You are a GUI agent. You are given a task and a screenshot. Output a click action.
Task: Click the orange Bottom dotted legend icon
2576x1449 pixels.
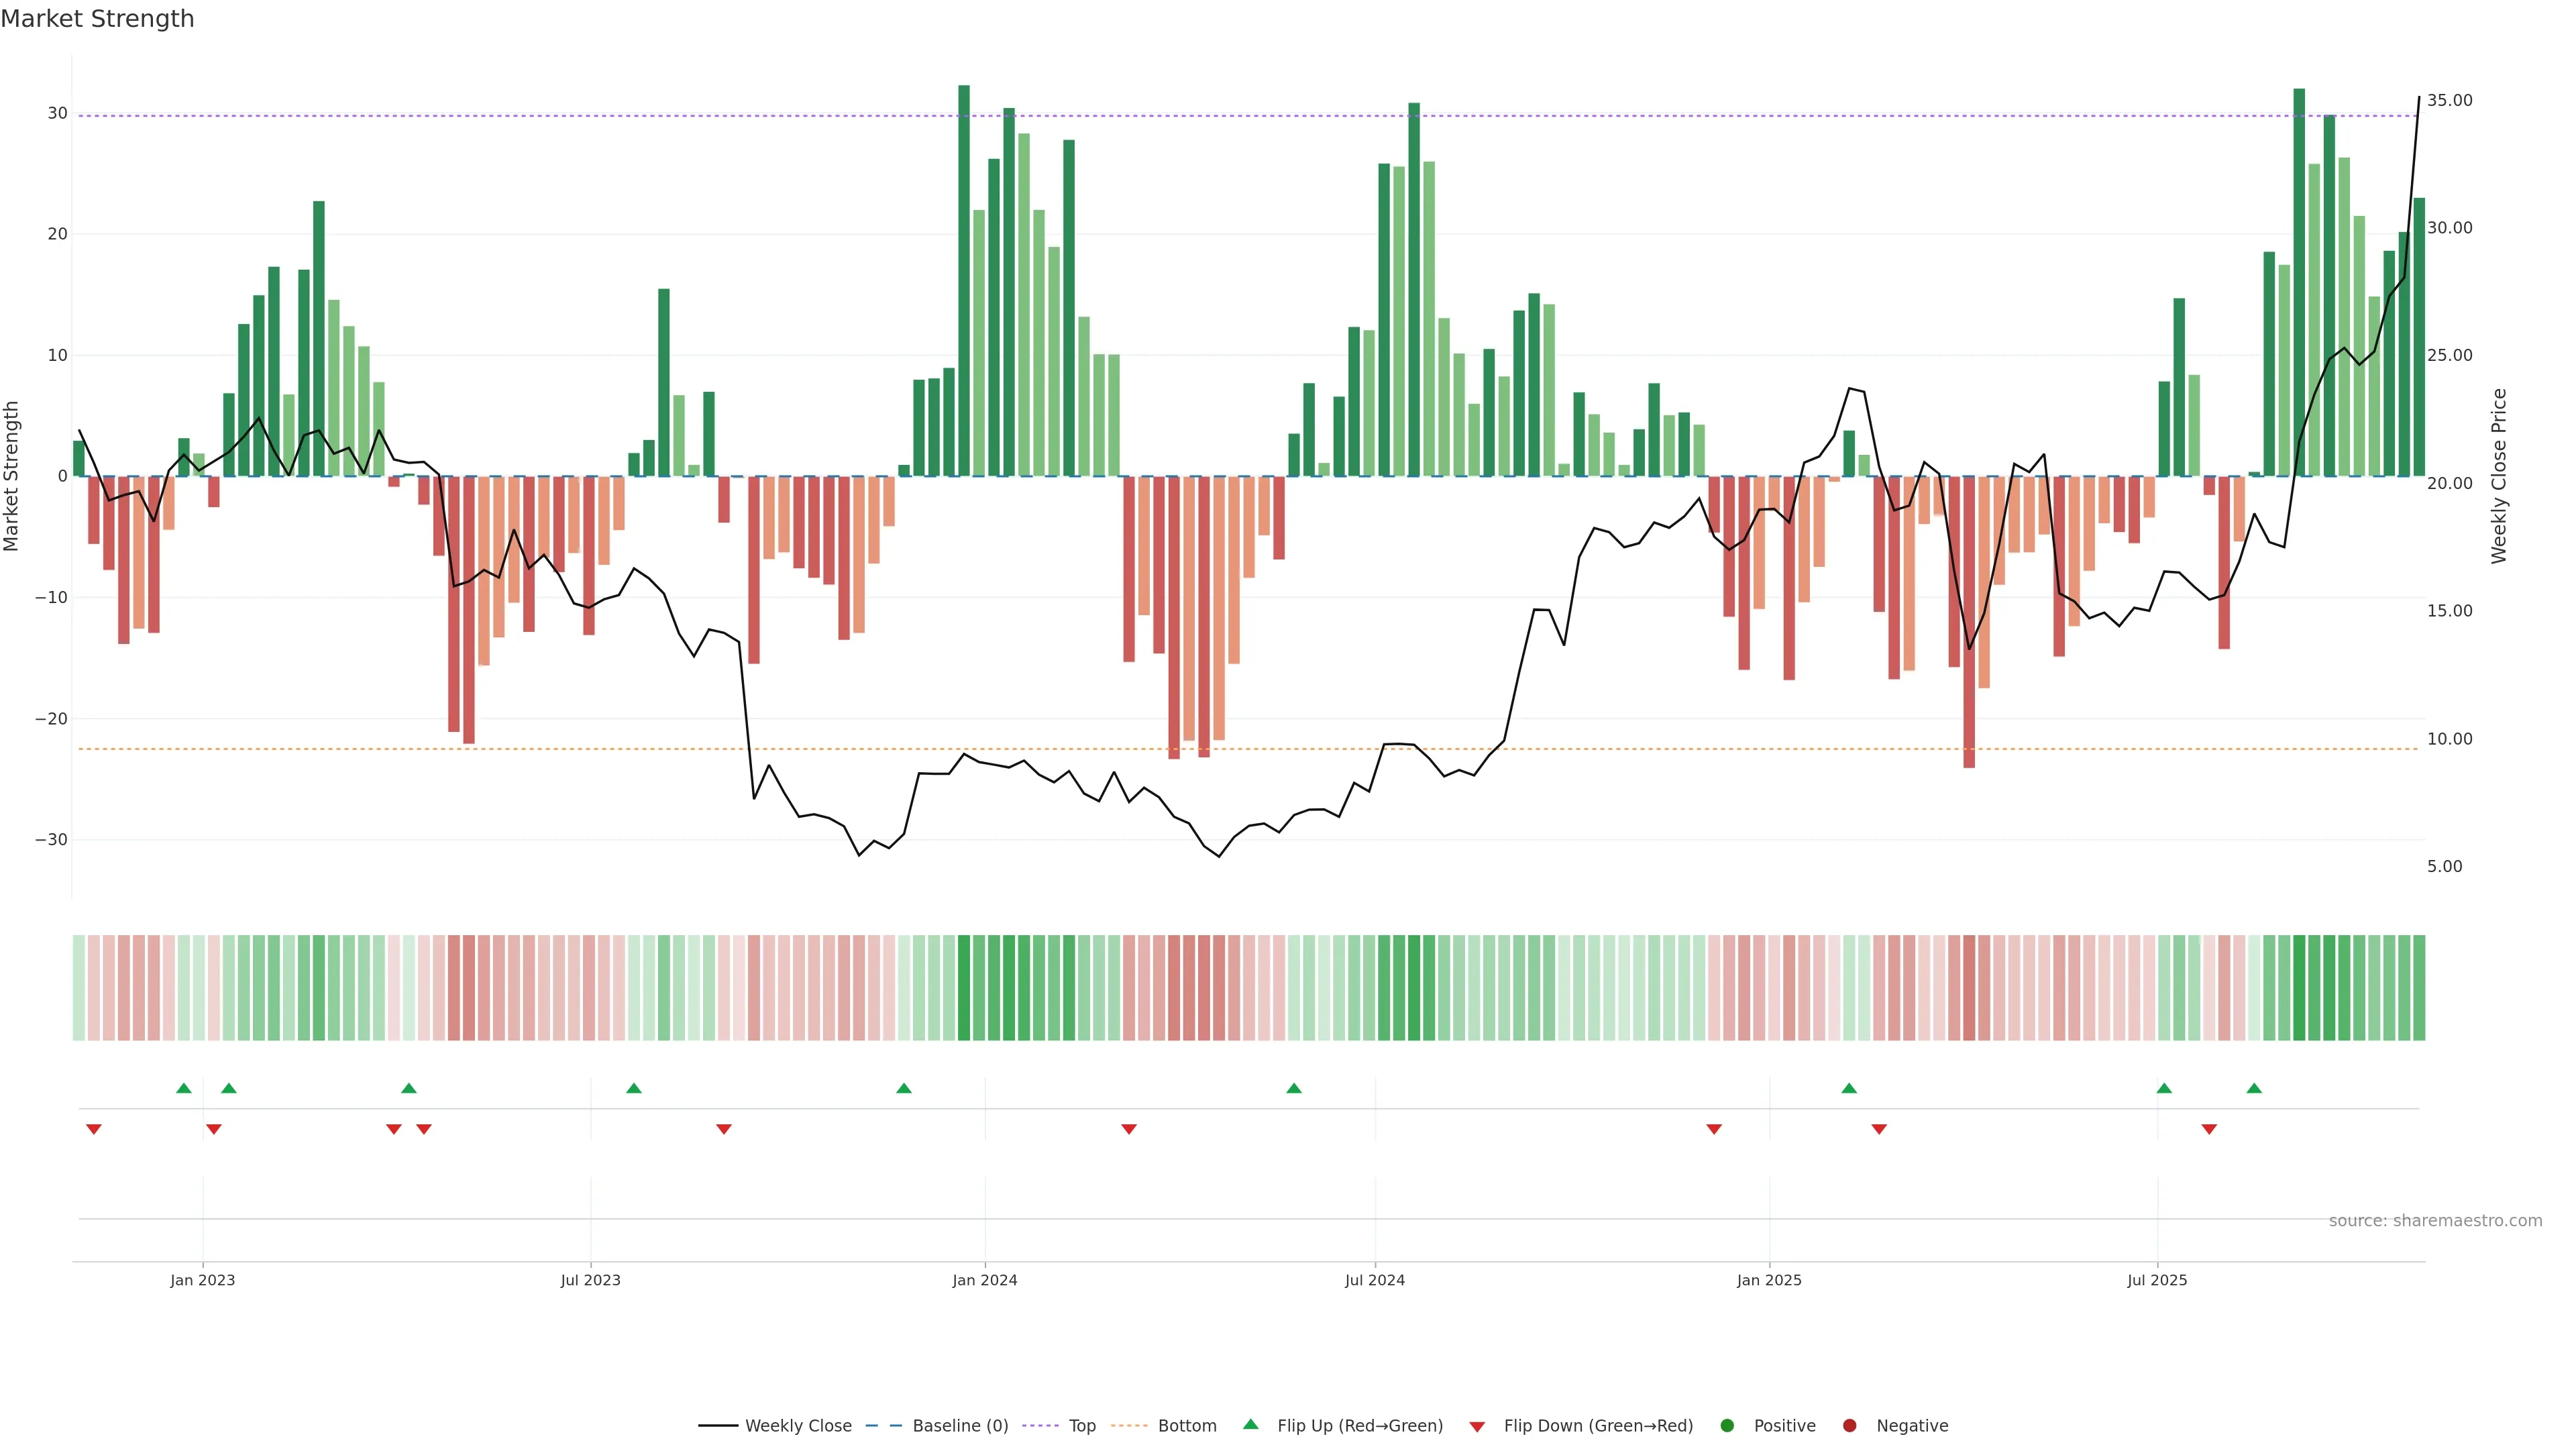pos(1129,1426)
